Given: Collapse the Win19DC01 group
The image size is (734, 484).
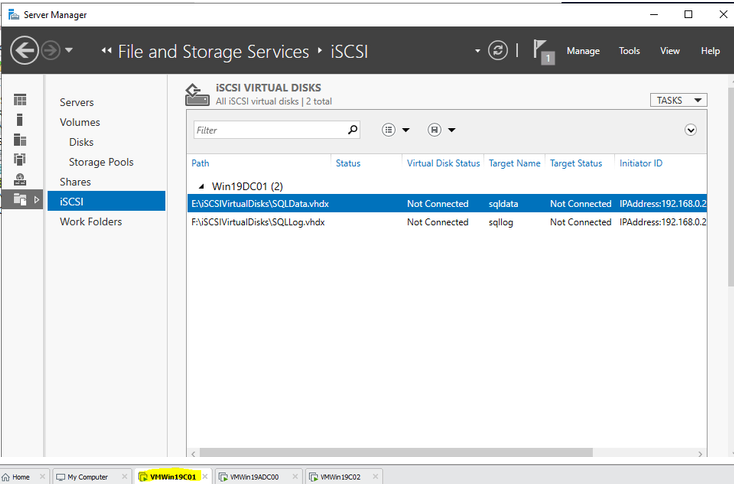Looking at the screenshot, I should tap(201, 186).
